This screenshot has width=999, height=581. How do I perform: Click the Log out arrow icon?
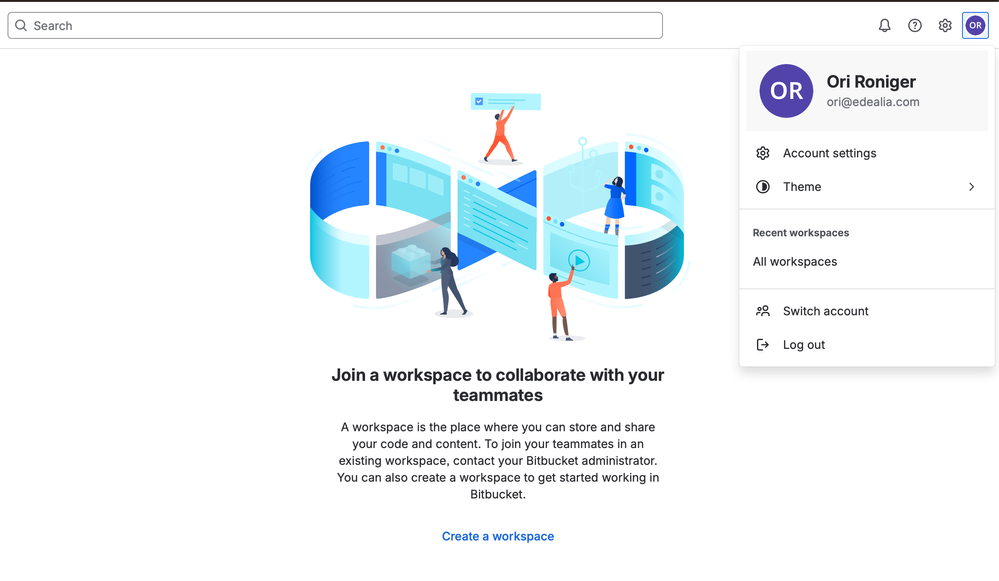pos(763,345)
